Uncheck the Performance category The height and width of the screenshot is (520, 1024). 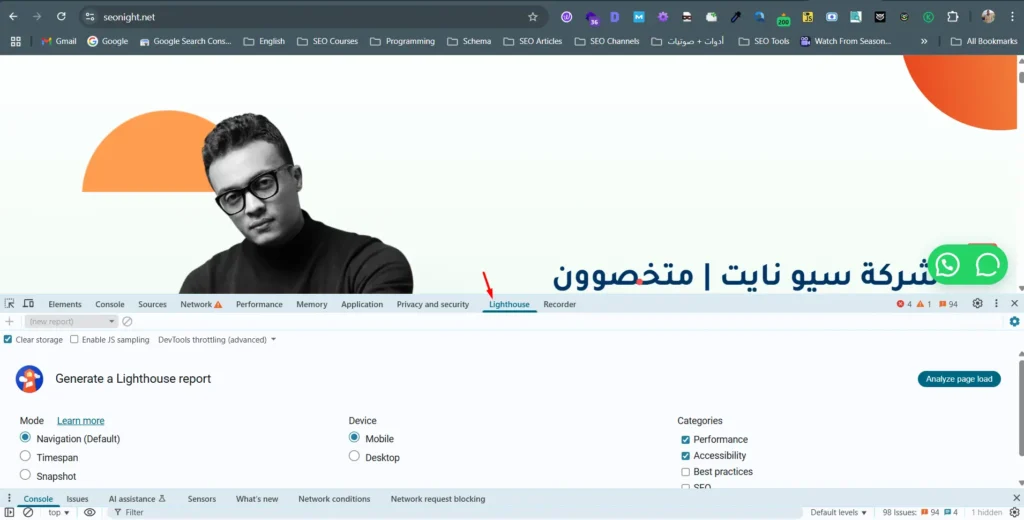(x=685, y=440)
